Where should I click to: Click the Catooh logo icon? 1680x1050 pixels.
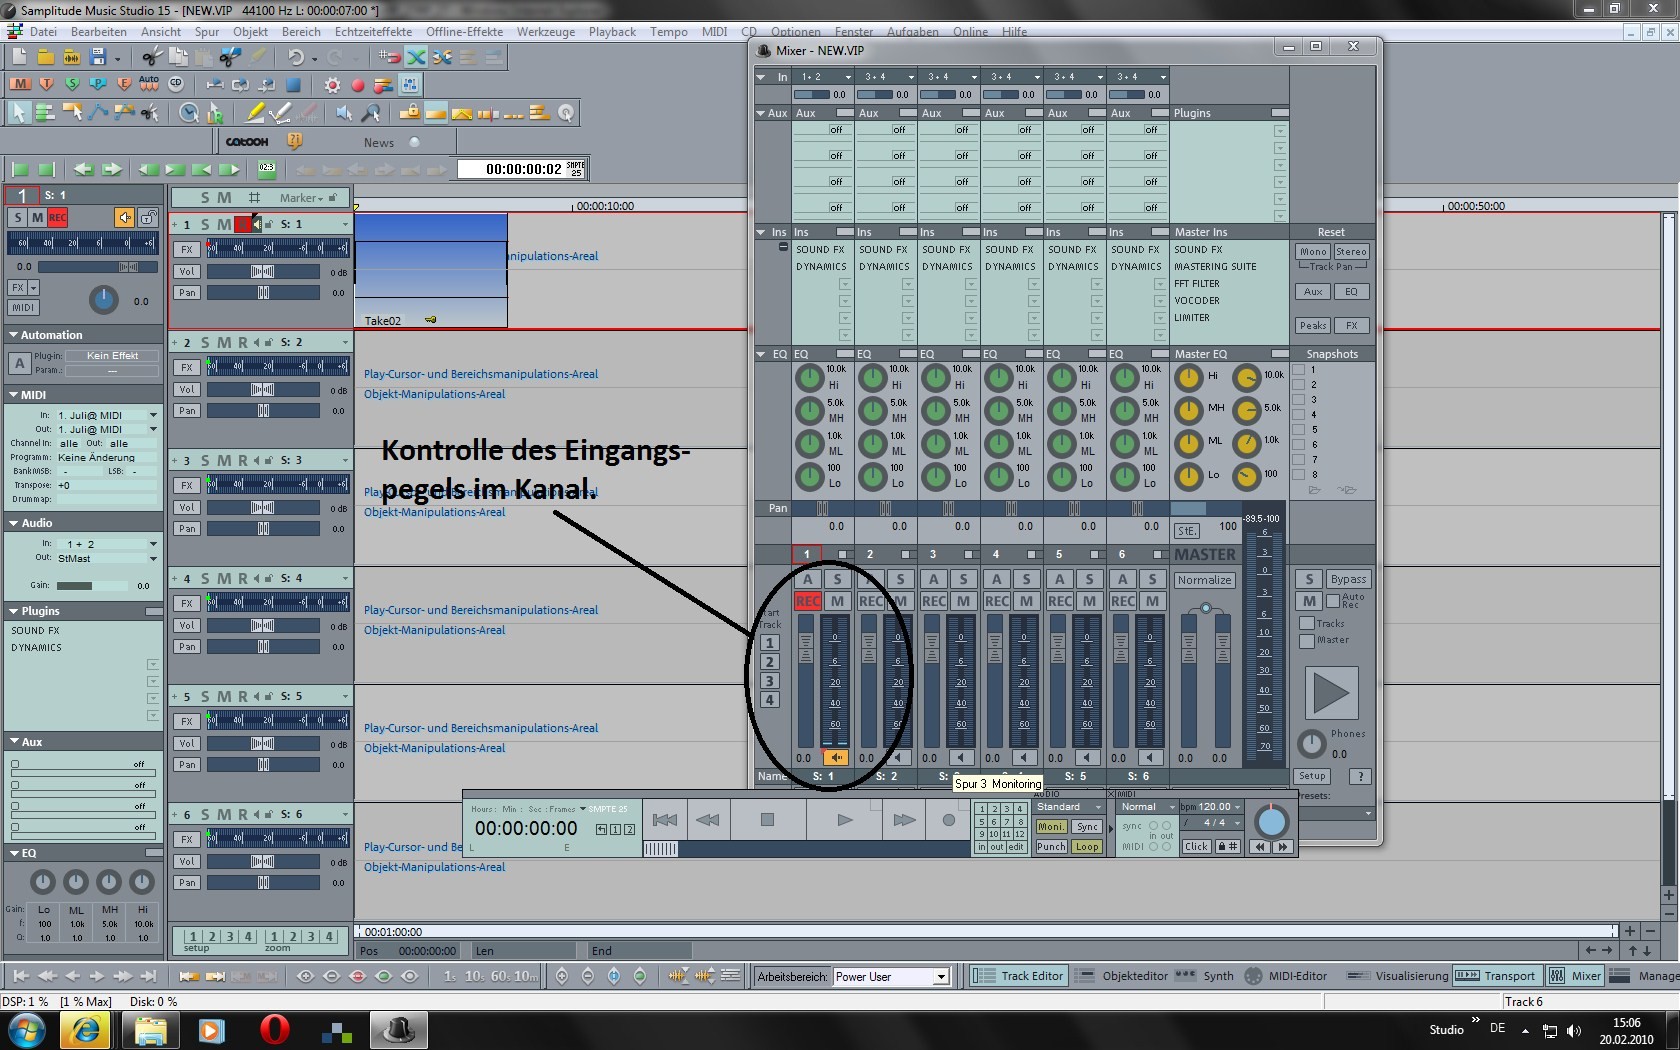coord(246,142)
